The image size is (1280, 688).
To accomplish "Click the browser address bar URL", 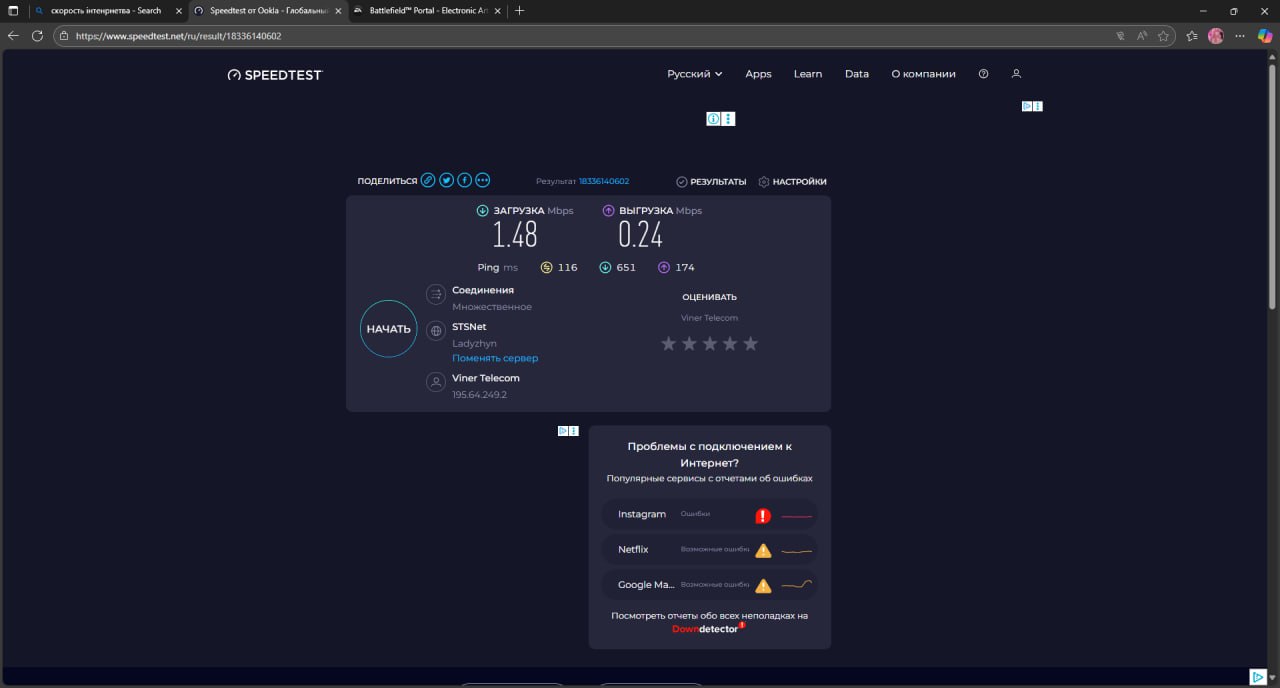I will click(x=178, y=35).
